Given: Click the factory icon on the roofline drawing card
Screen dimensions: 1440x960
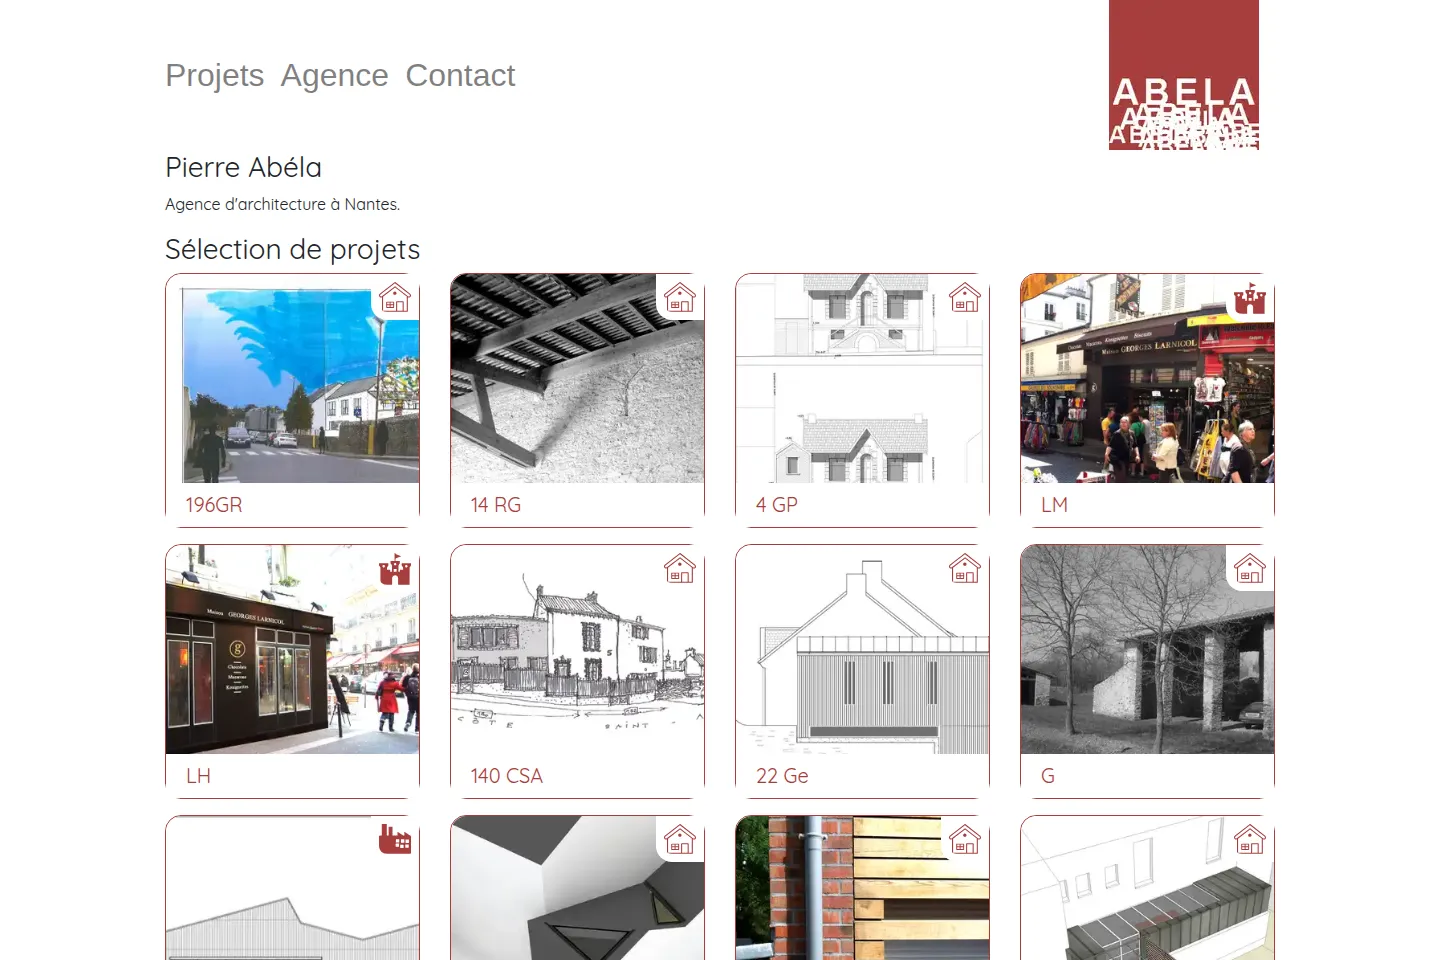Looking at the screenshot, I should [x=395, y=840].
